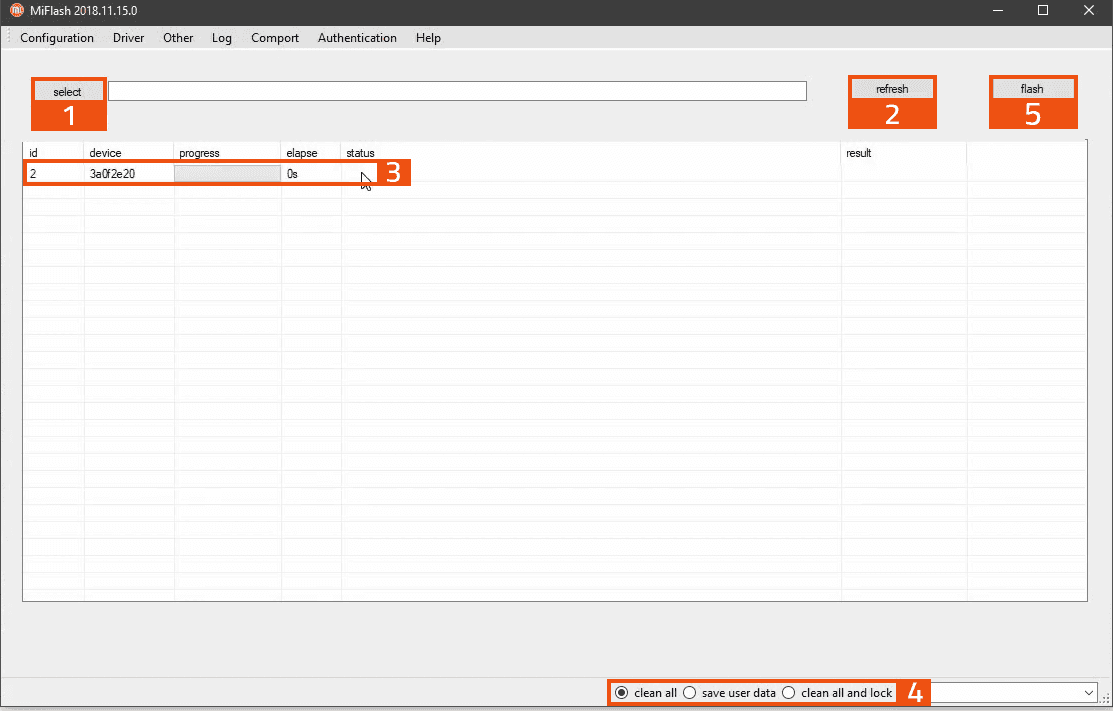Open the Configuration menu

[57, 38]
